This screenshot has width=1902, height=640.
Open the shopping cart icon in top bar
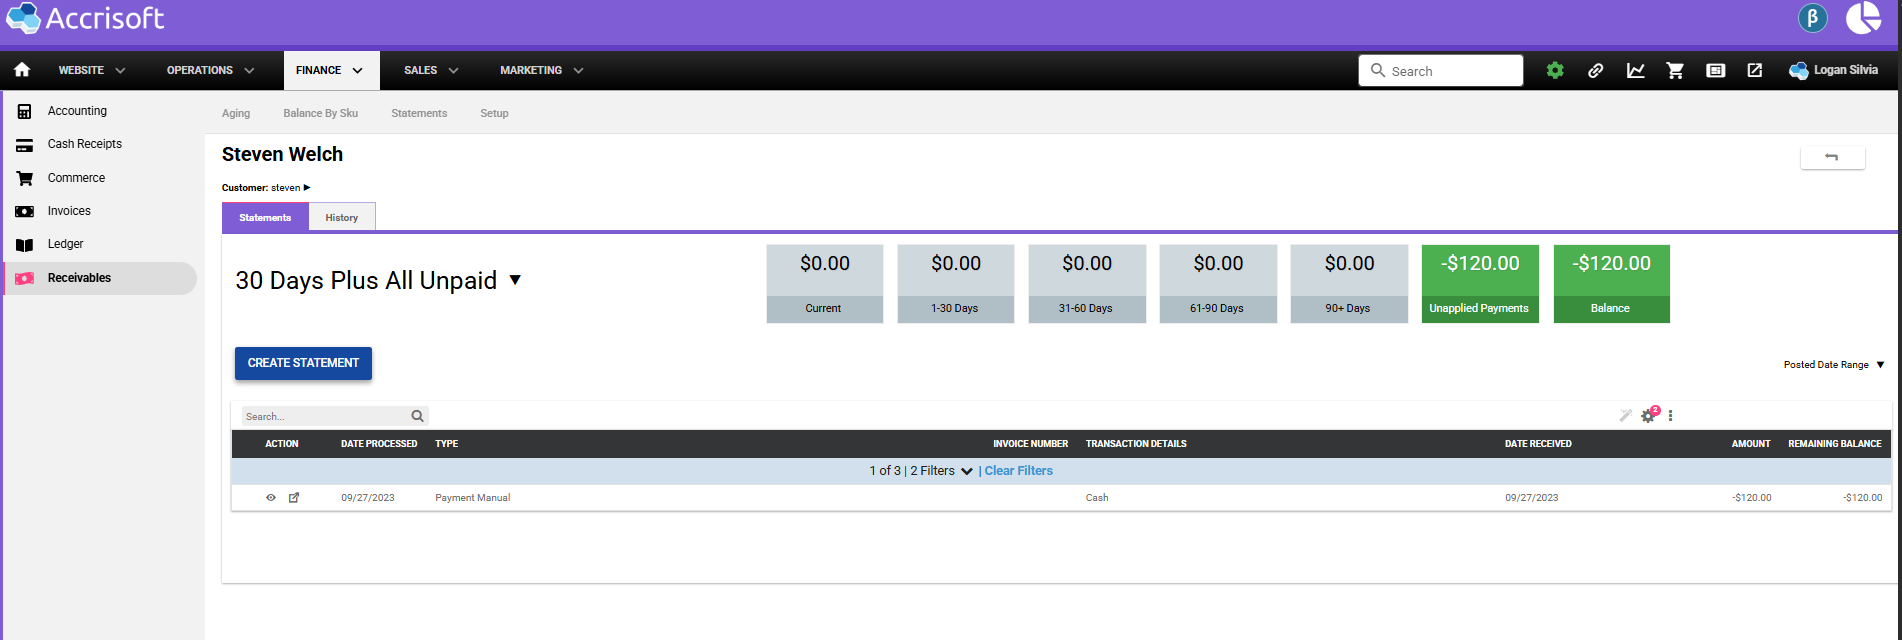pos(1675,70)
